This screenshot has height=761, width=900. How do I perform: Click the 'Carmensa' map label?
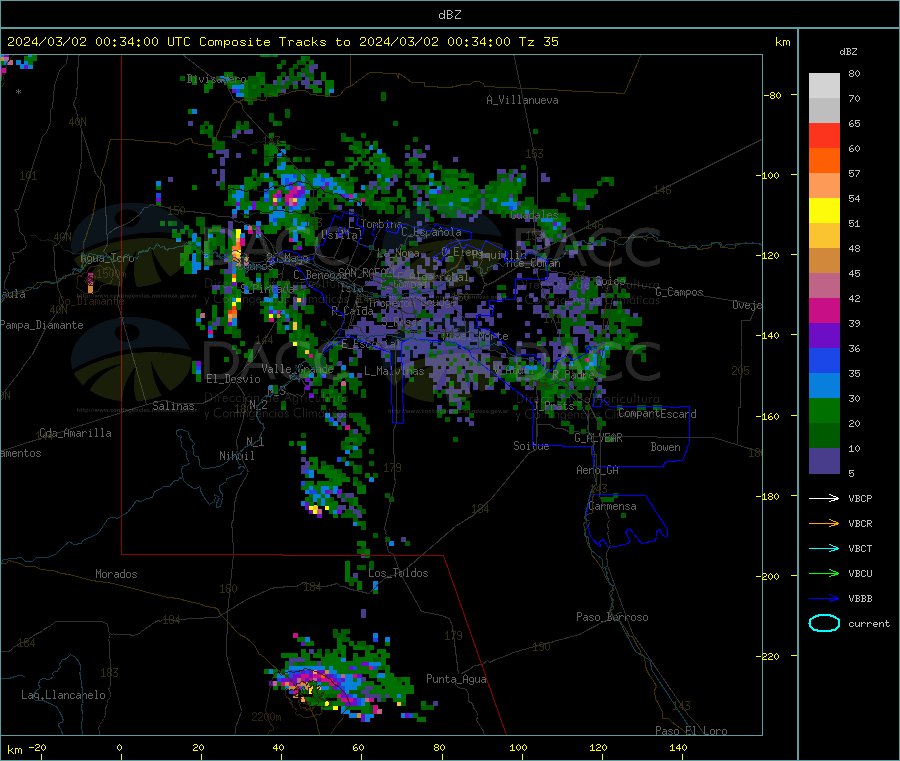coord(612,506)
